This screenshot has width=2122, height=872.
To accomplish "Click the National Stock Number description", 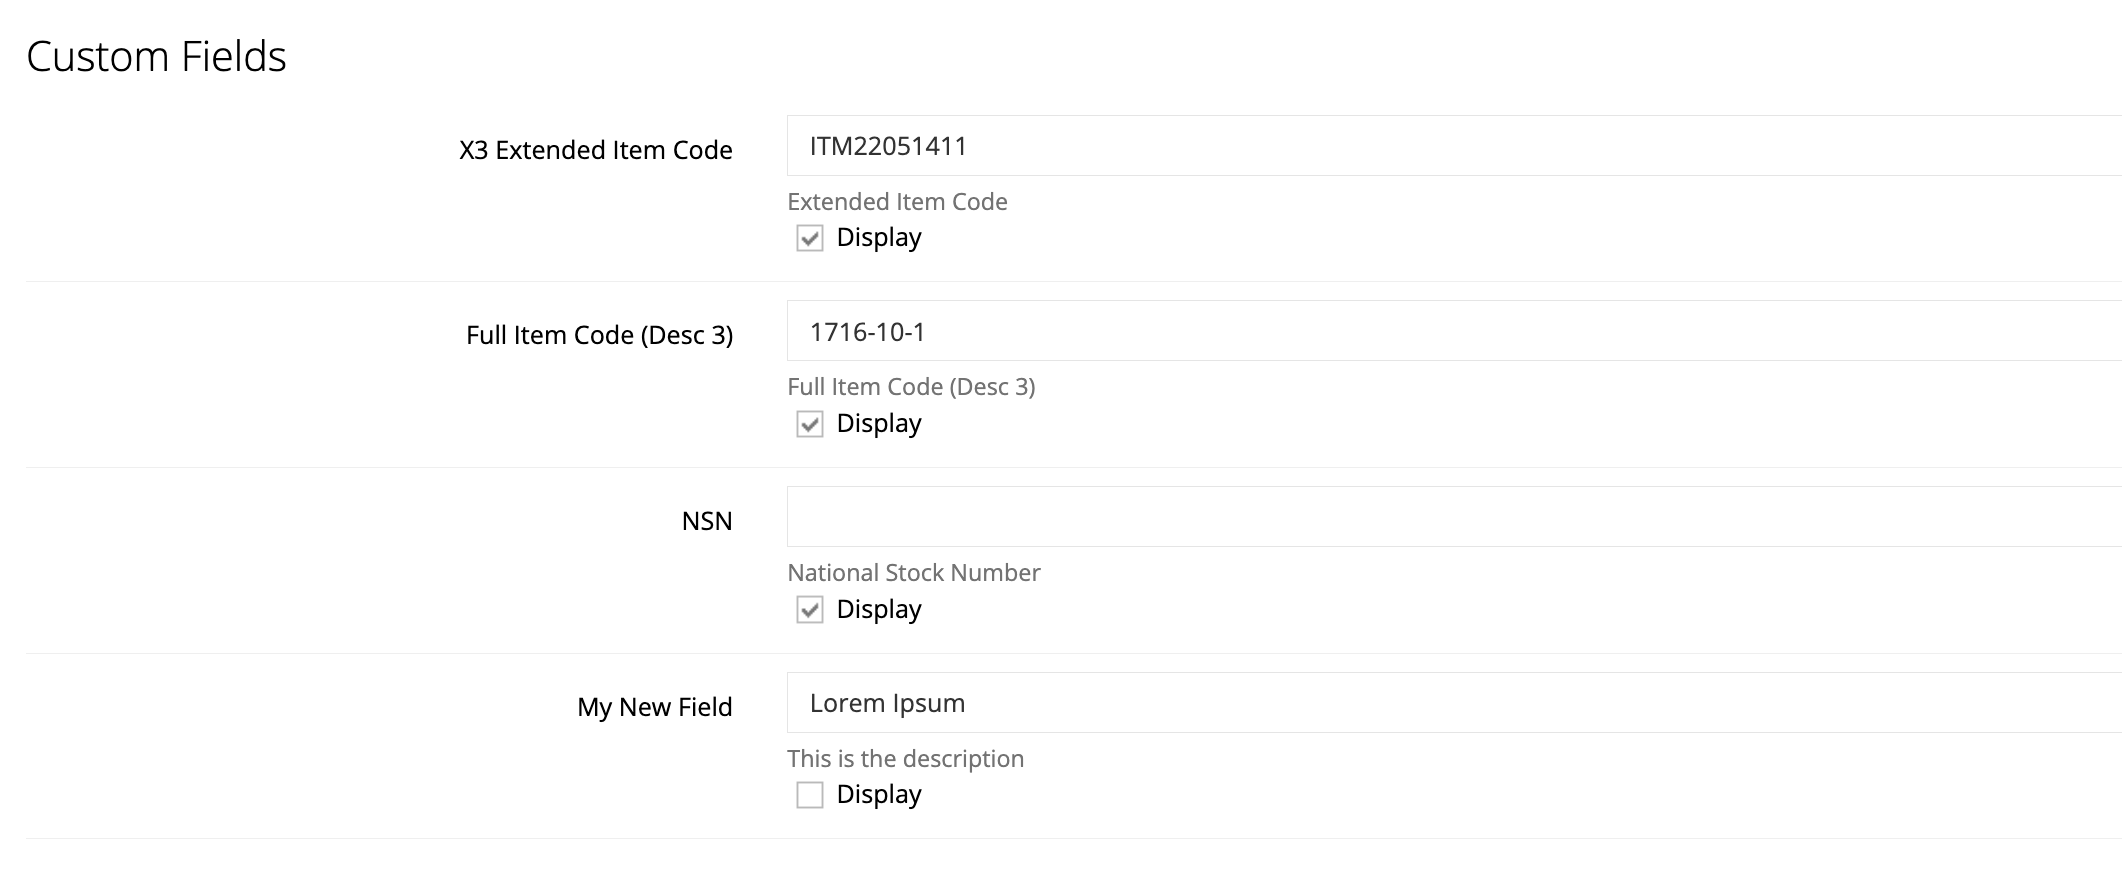I will click(x=914, y=573).
